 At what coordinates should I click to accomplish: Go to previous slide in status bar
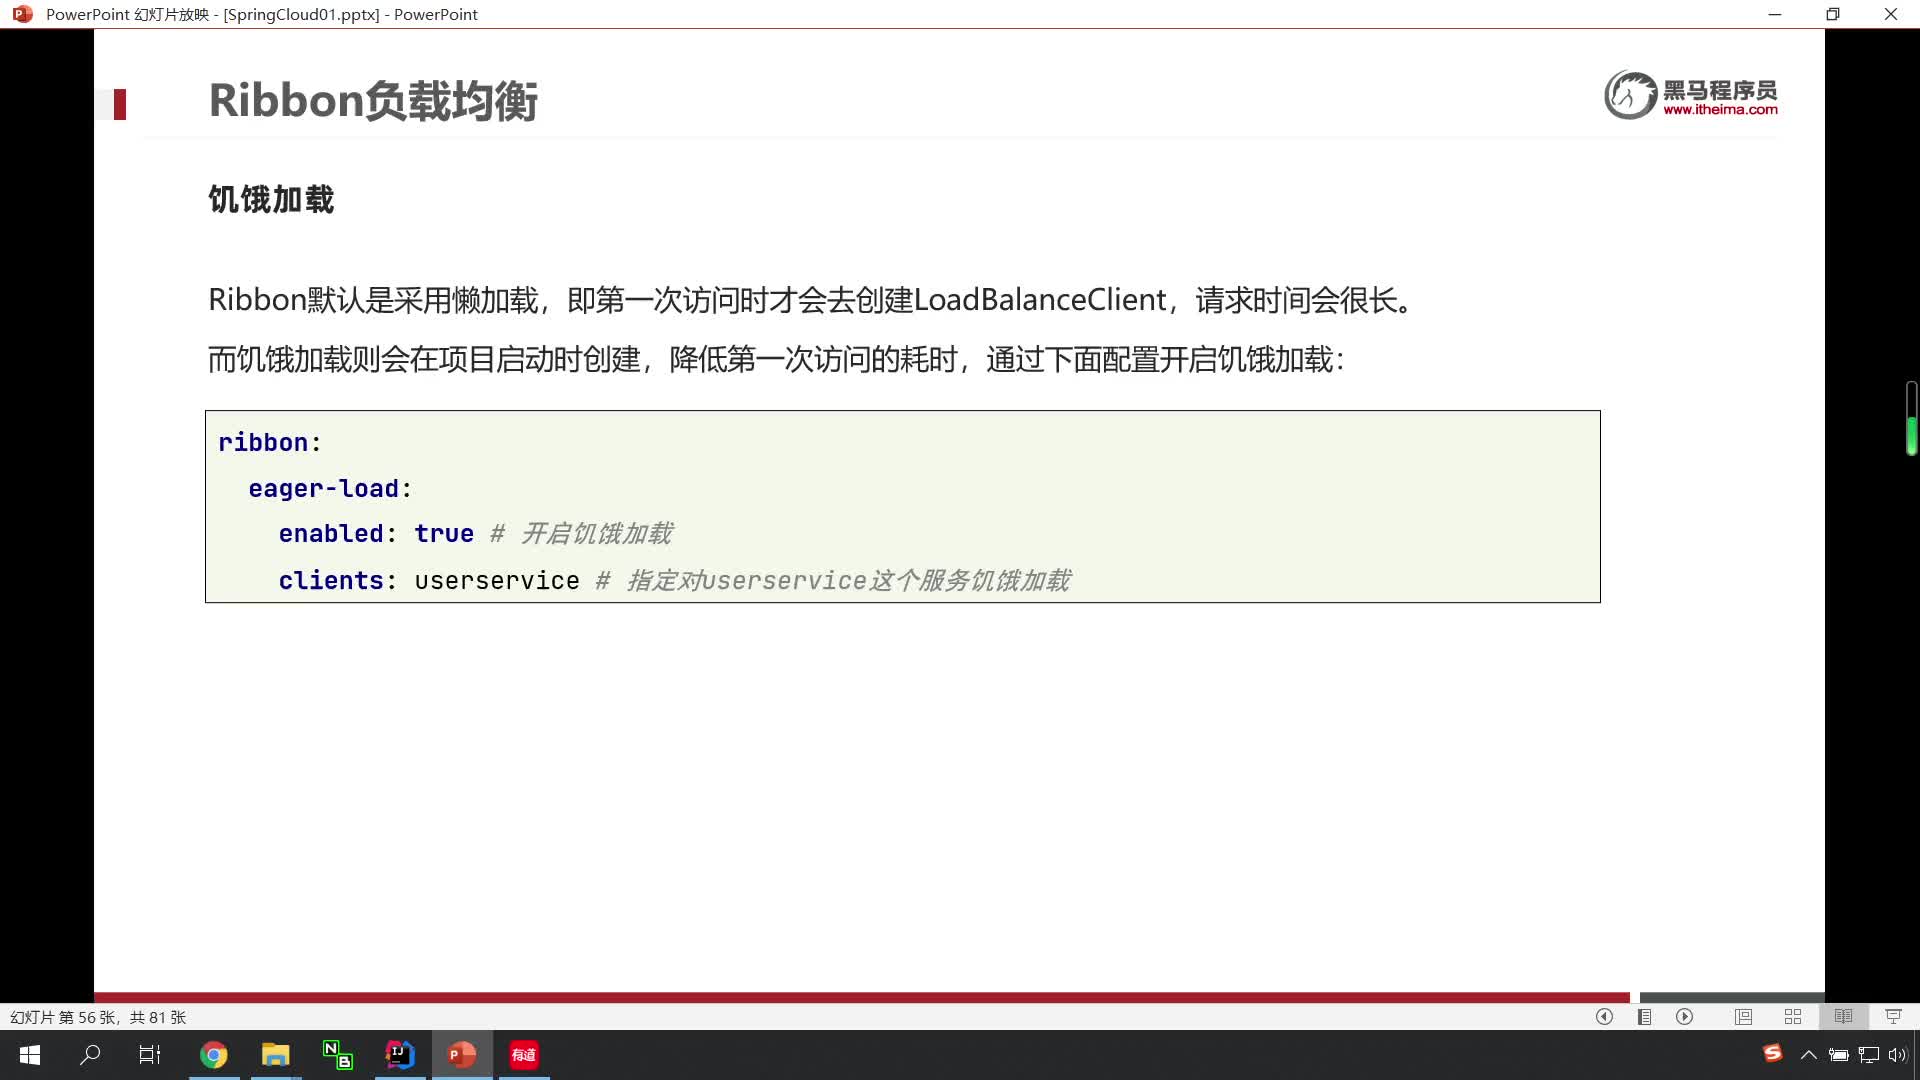tap(1604, 1017)
